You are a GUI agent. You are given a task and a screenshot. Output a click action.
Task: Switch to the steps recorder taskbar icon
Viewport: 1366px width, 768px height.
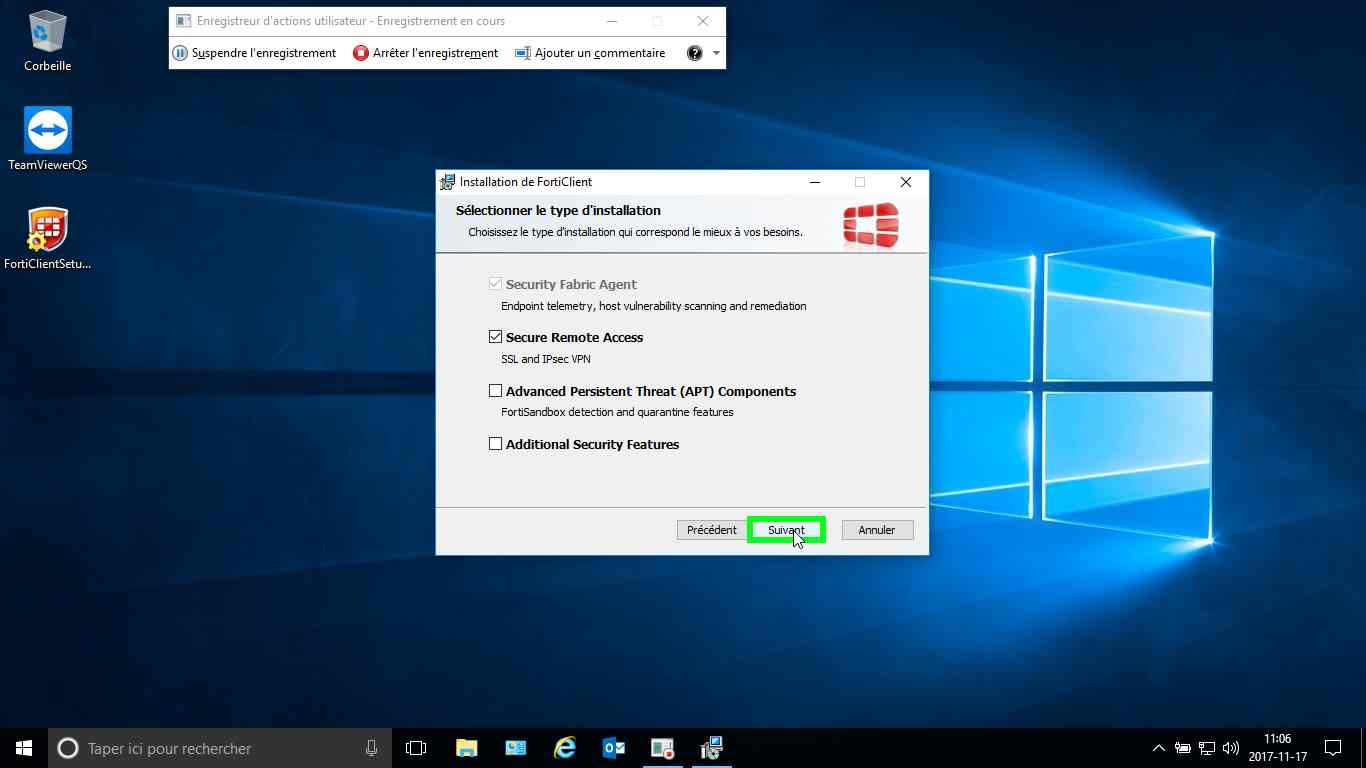coord(663,748)
